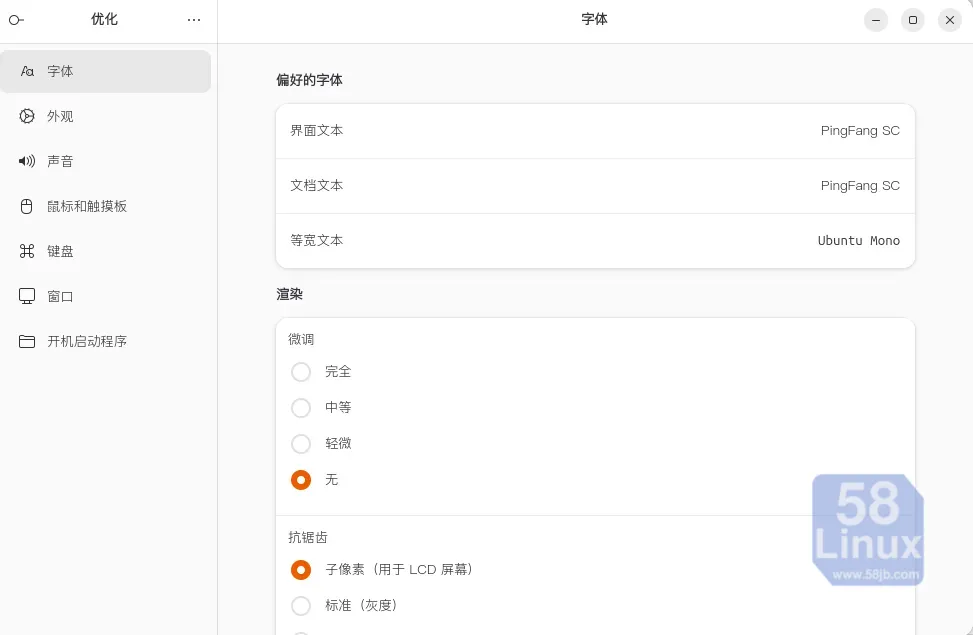Click the 字体 font icon in sidebar
Image resolution: width=973 pixels, height=635 pixels.
[27, 71]
